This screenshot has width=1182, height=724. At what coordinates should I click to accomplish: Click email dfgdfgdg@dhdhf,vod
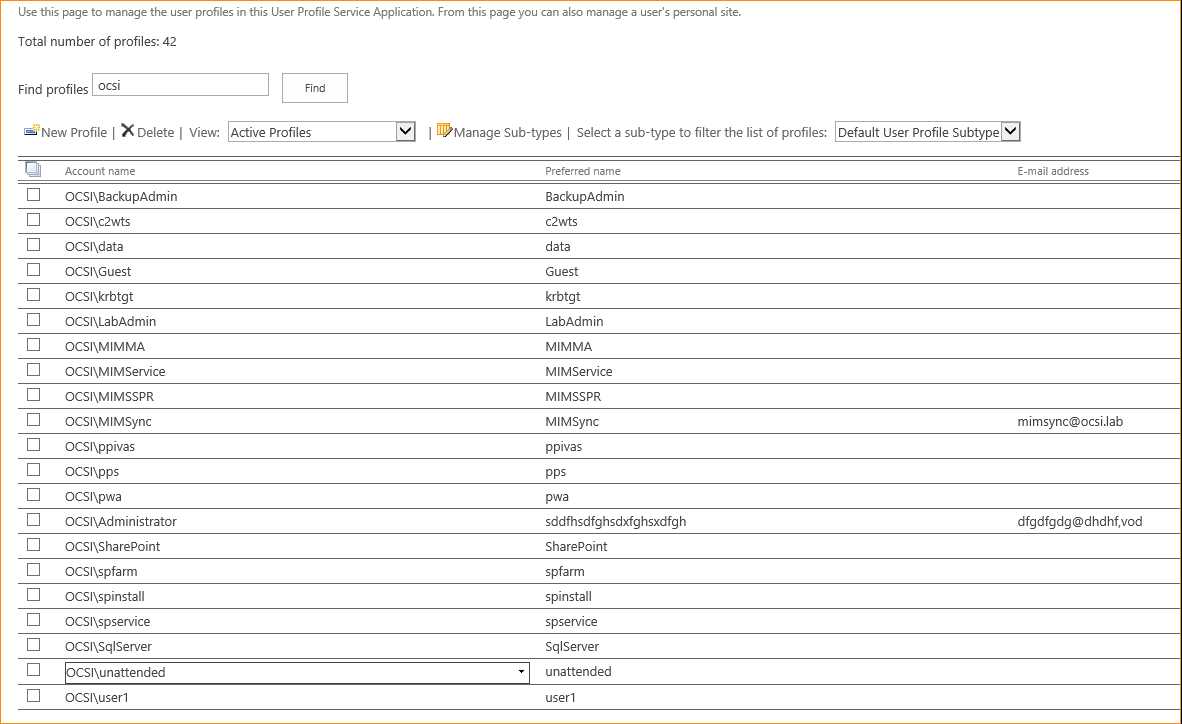1079,521
